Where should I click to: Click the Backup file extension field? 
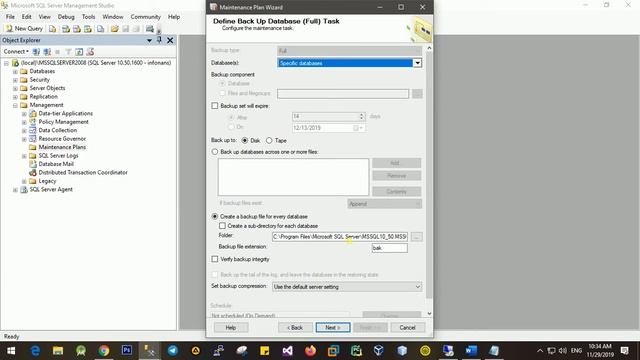[x=389, y=248]
